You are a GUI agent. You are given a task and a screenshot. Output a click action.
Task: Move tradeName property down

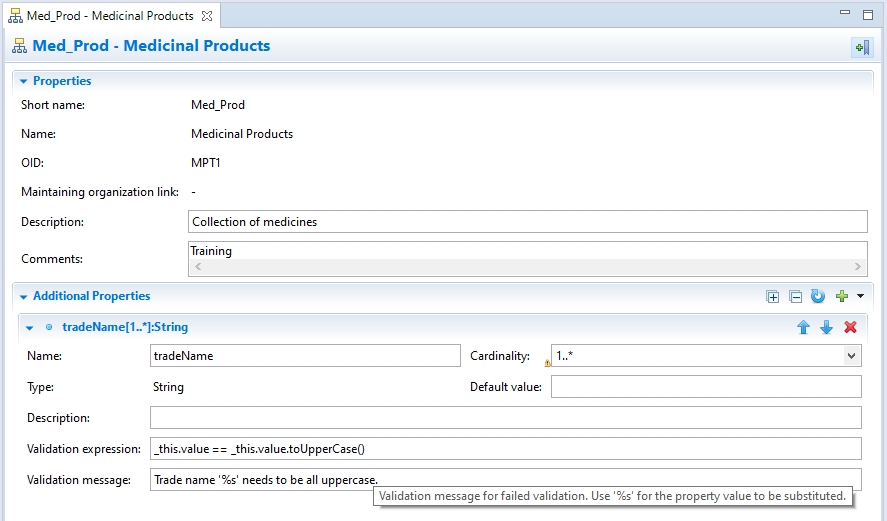(x=826, y=327)
